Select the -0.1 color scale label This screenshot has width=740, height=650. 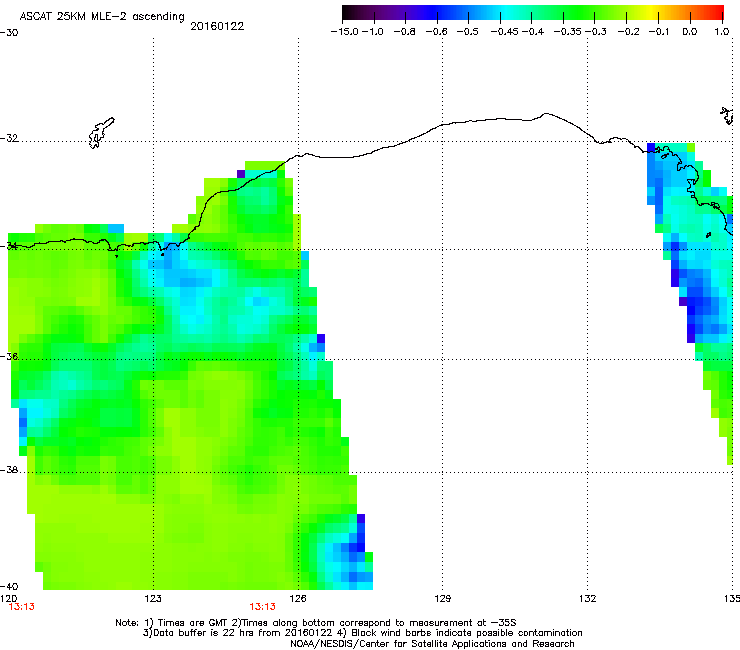659,32
